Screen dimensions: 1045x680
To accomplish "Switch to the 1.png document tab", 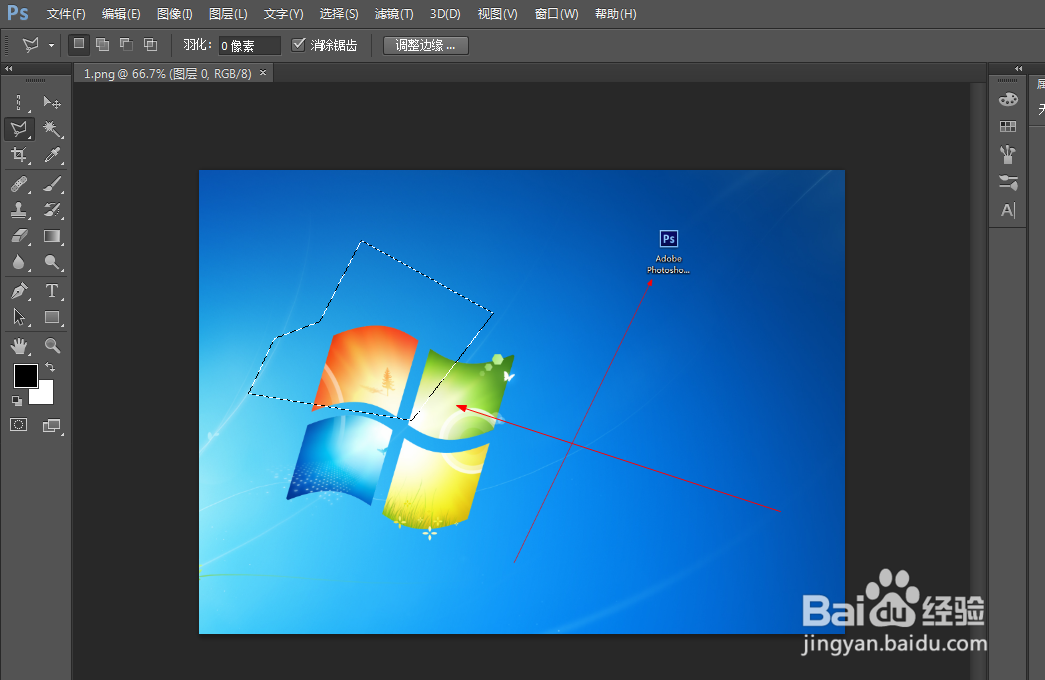I will coord(167,73).
